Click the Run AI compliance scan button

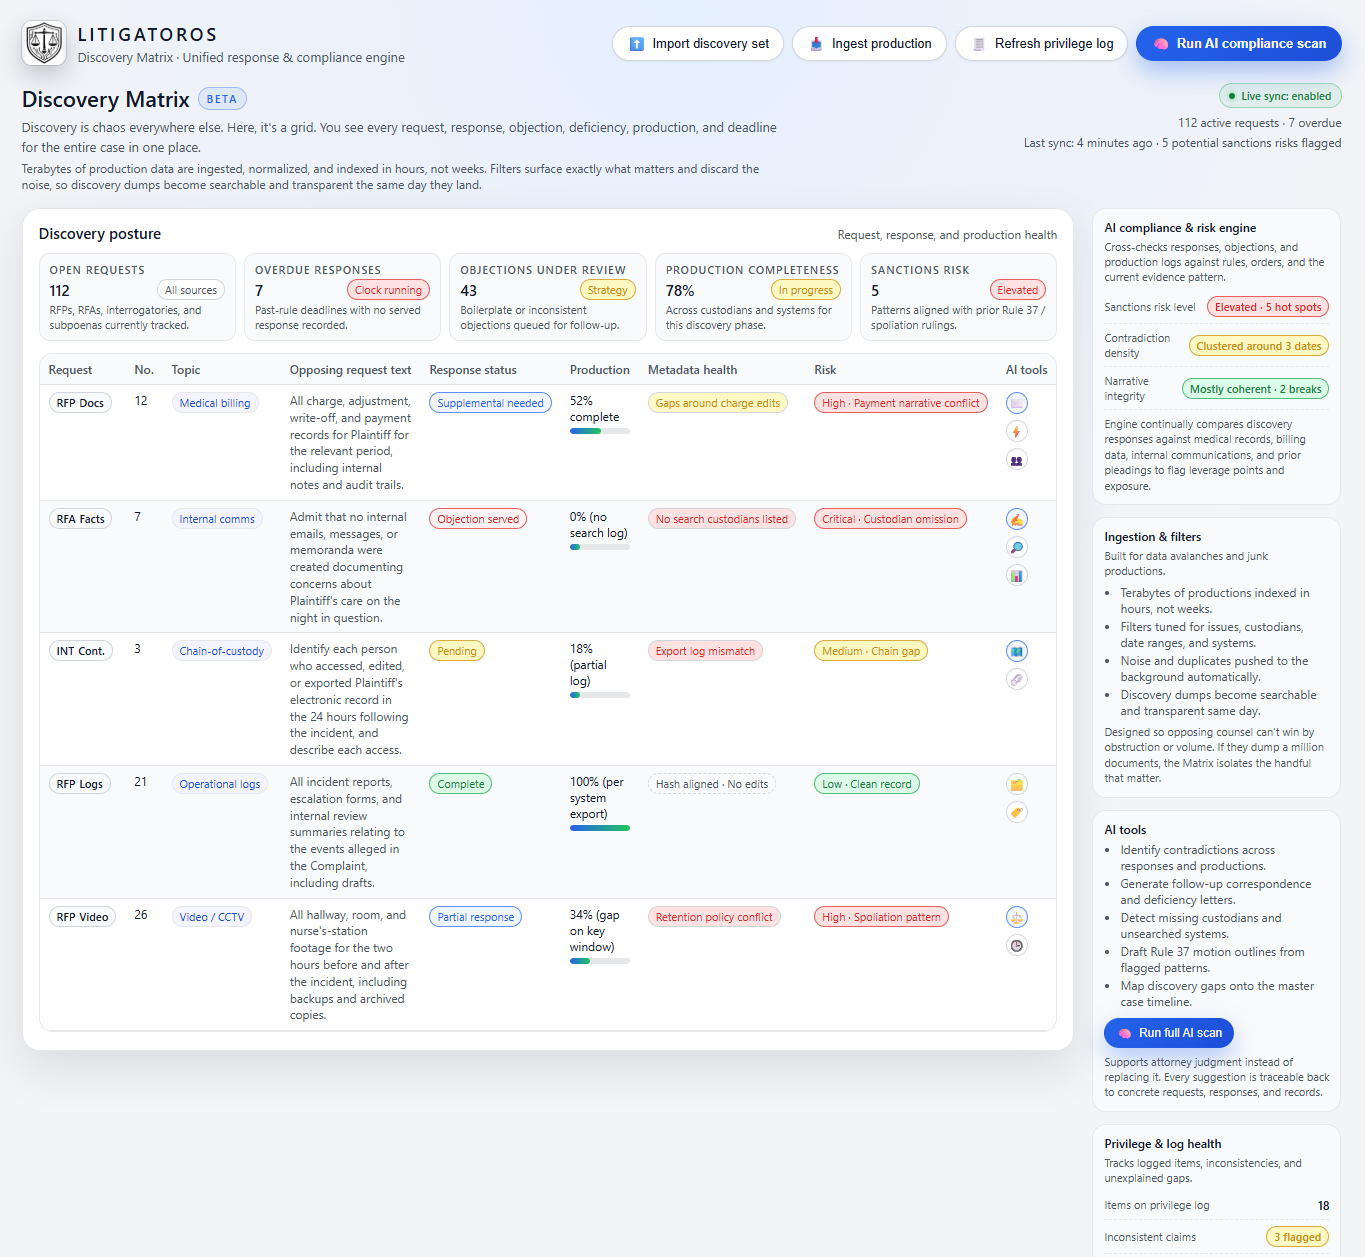(1238, 43)
